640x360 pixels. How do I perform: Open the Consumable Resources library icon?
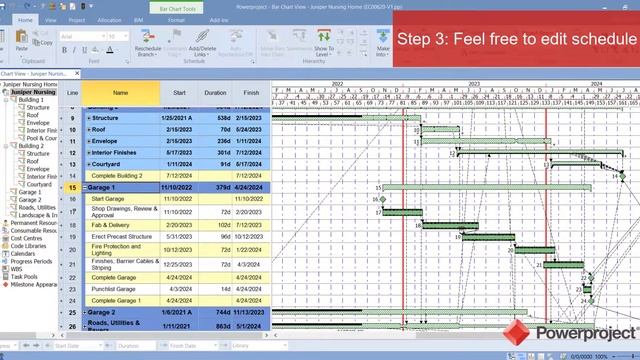coord(6,231)
